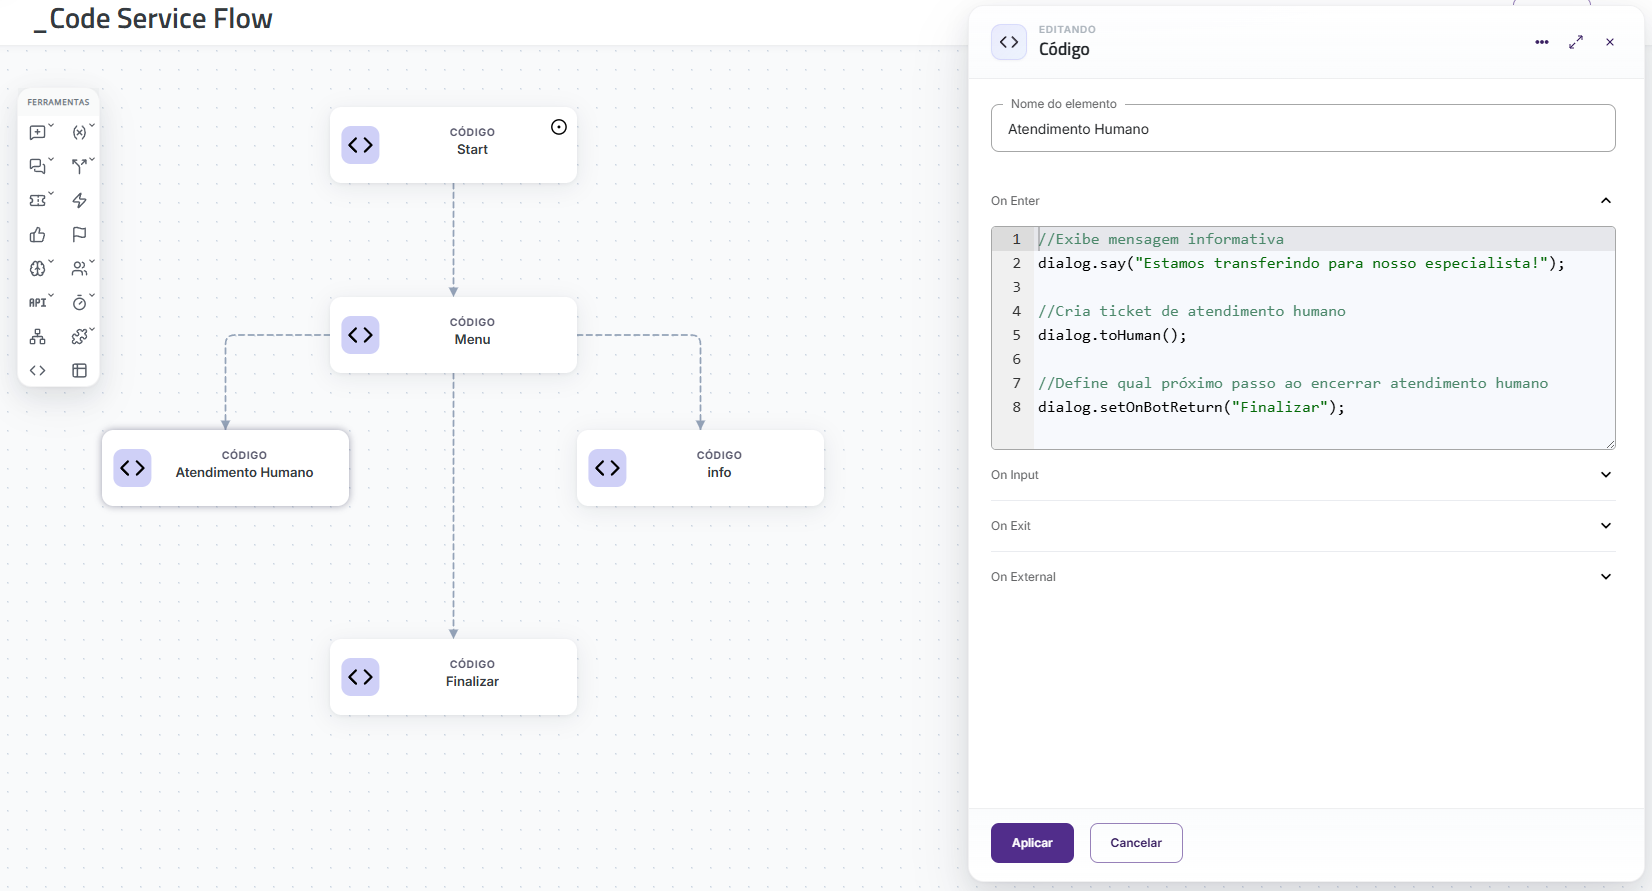Screen dimensions: 1652x891
Task: Click line number 8 in code editor
Action: pos(1016,407)
